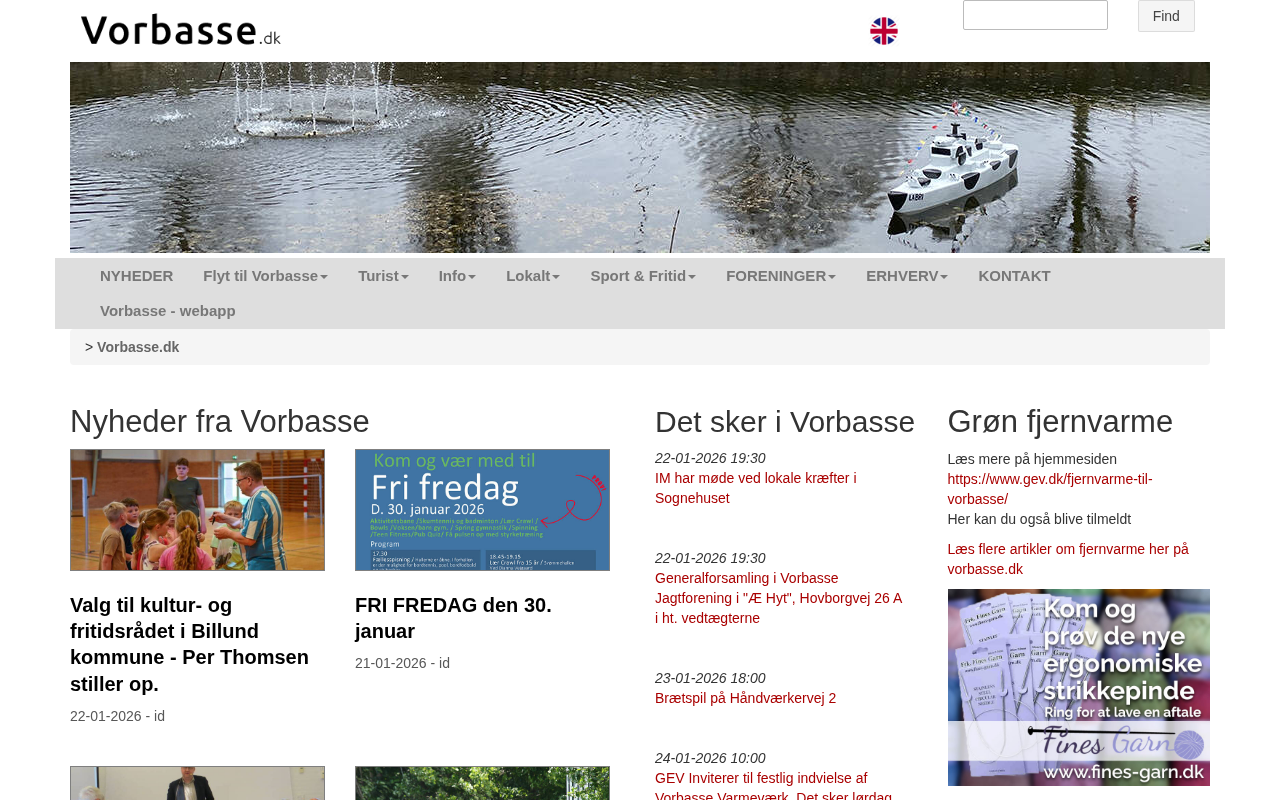Click the Grøn fjernvarme heading
Screen dimensions: 1280x800
tap(1060, 422)
